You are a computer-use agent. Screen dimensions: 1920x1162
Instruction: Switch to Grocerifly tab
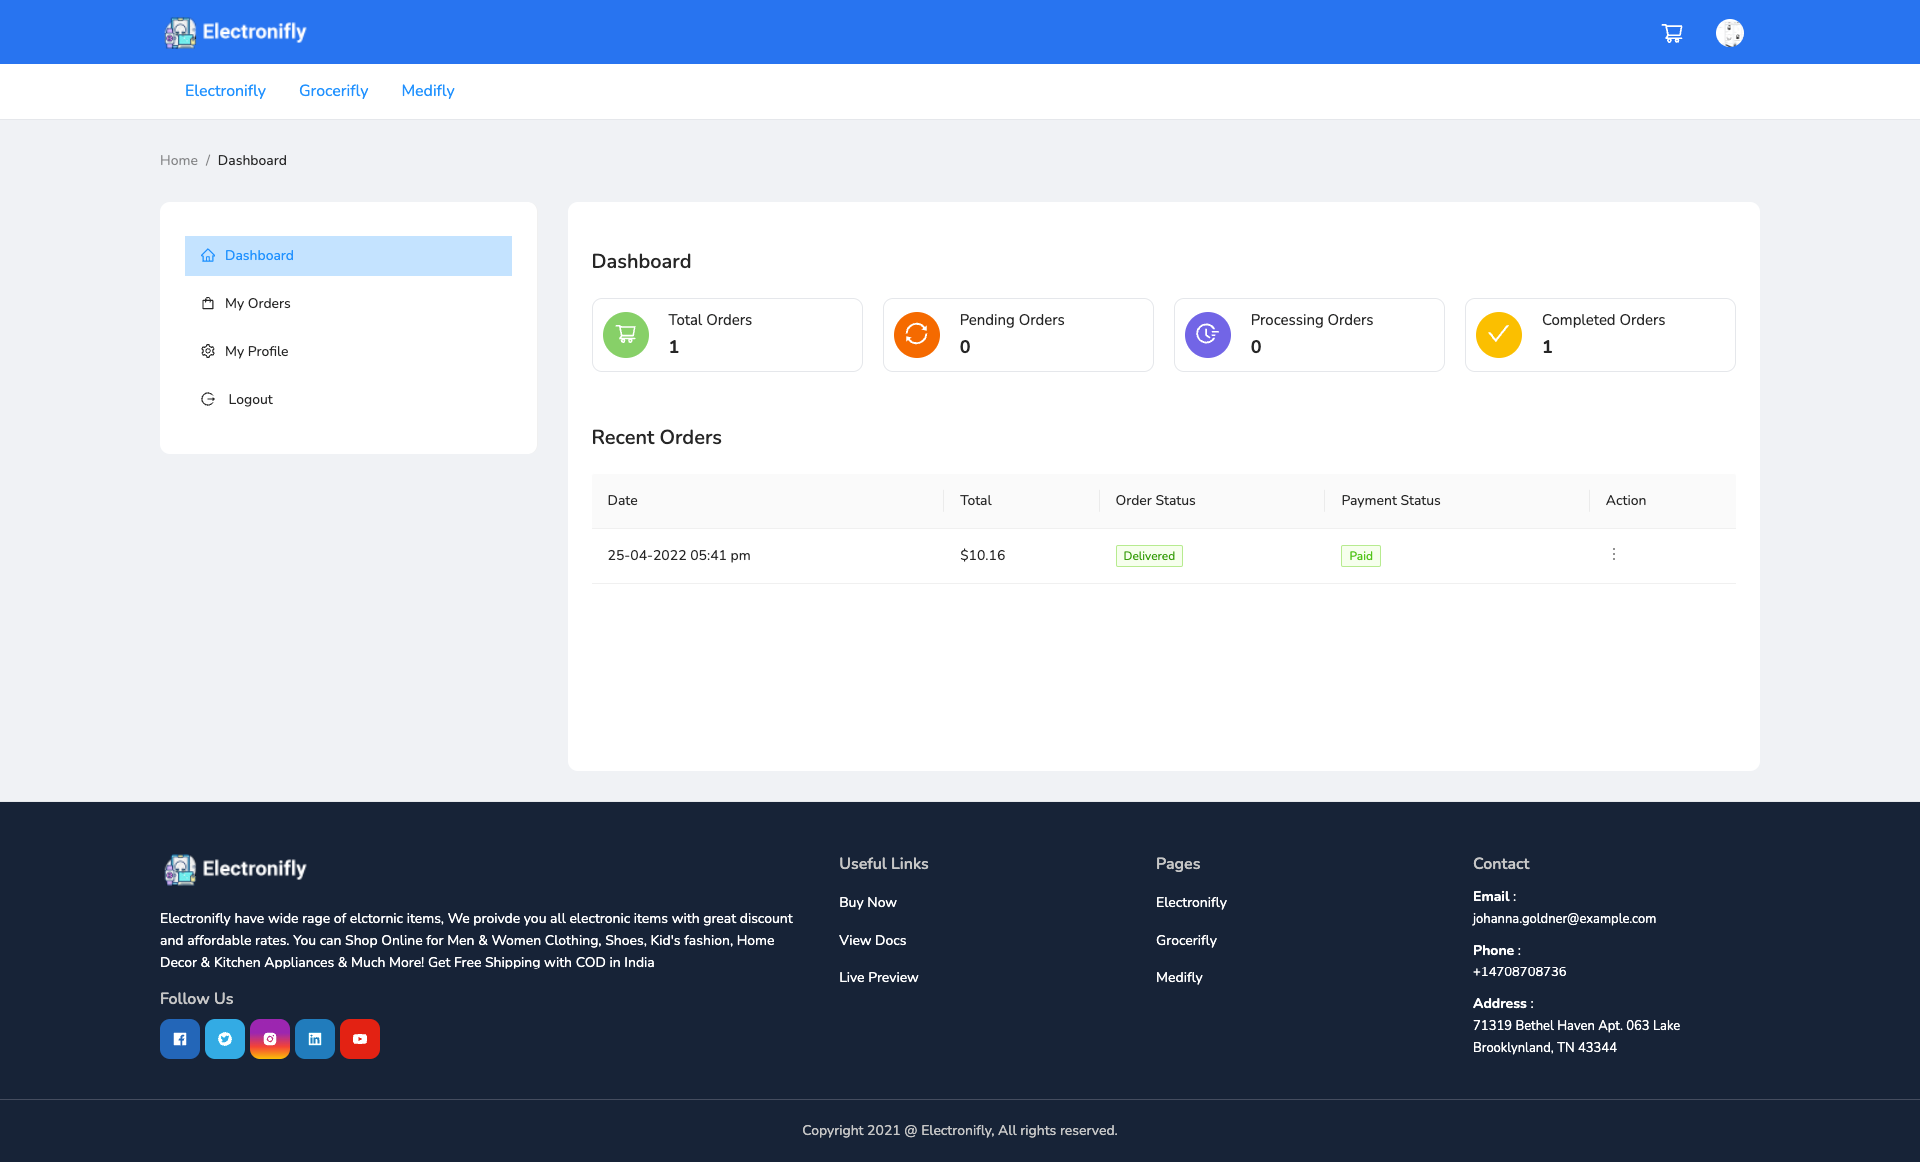click(x=333, y=91)
